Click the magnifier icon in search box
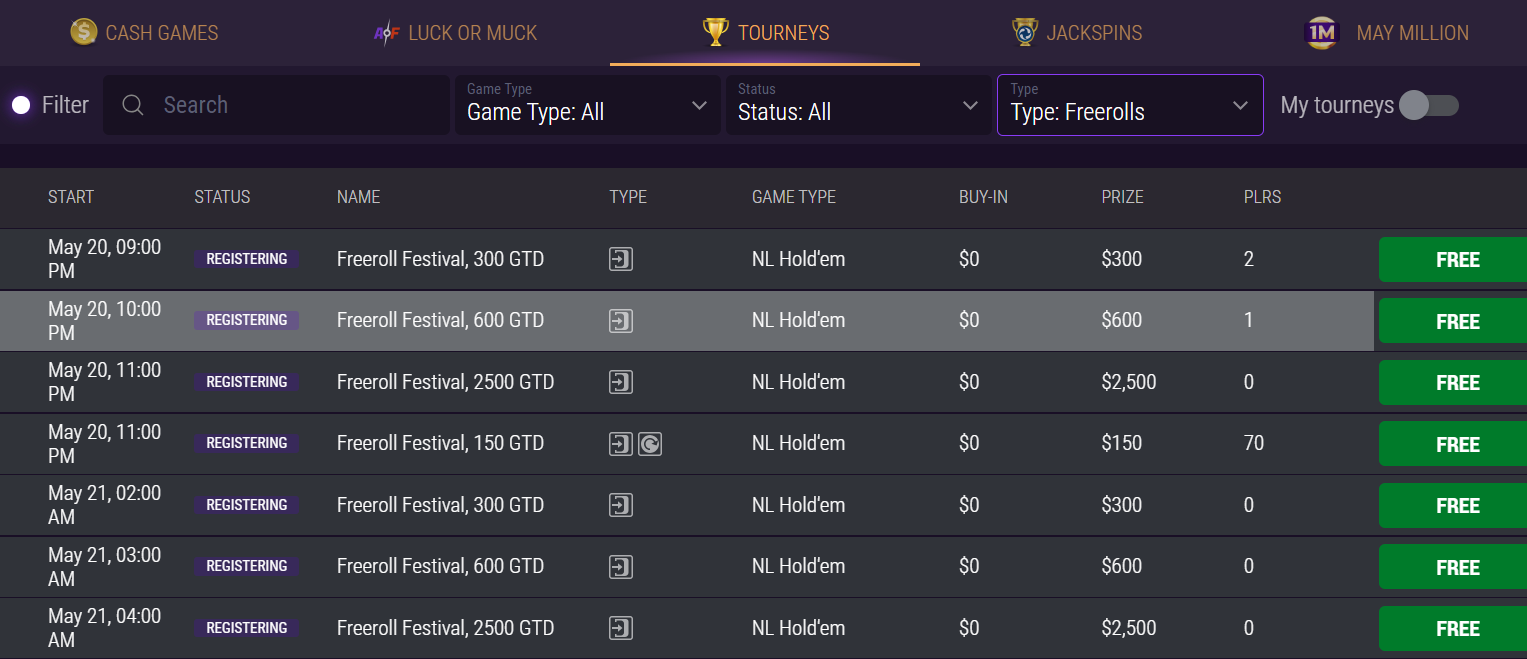This screenshot has height=659, width=1527. coord(133,105)
